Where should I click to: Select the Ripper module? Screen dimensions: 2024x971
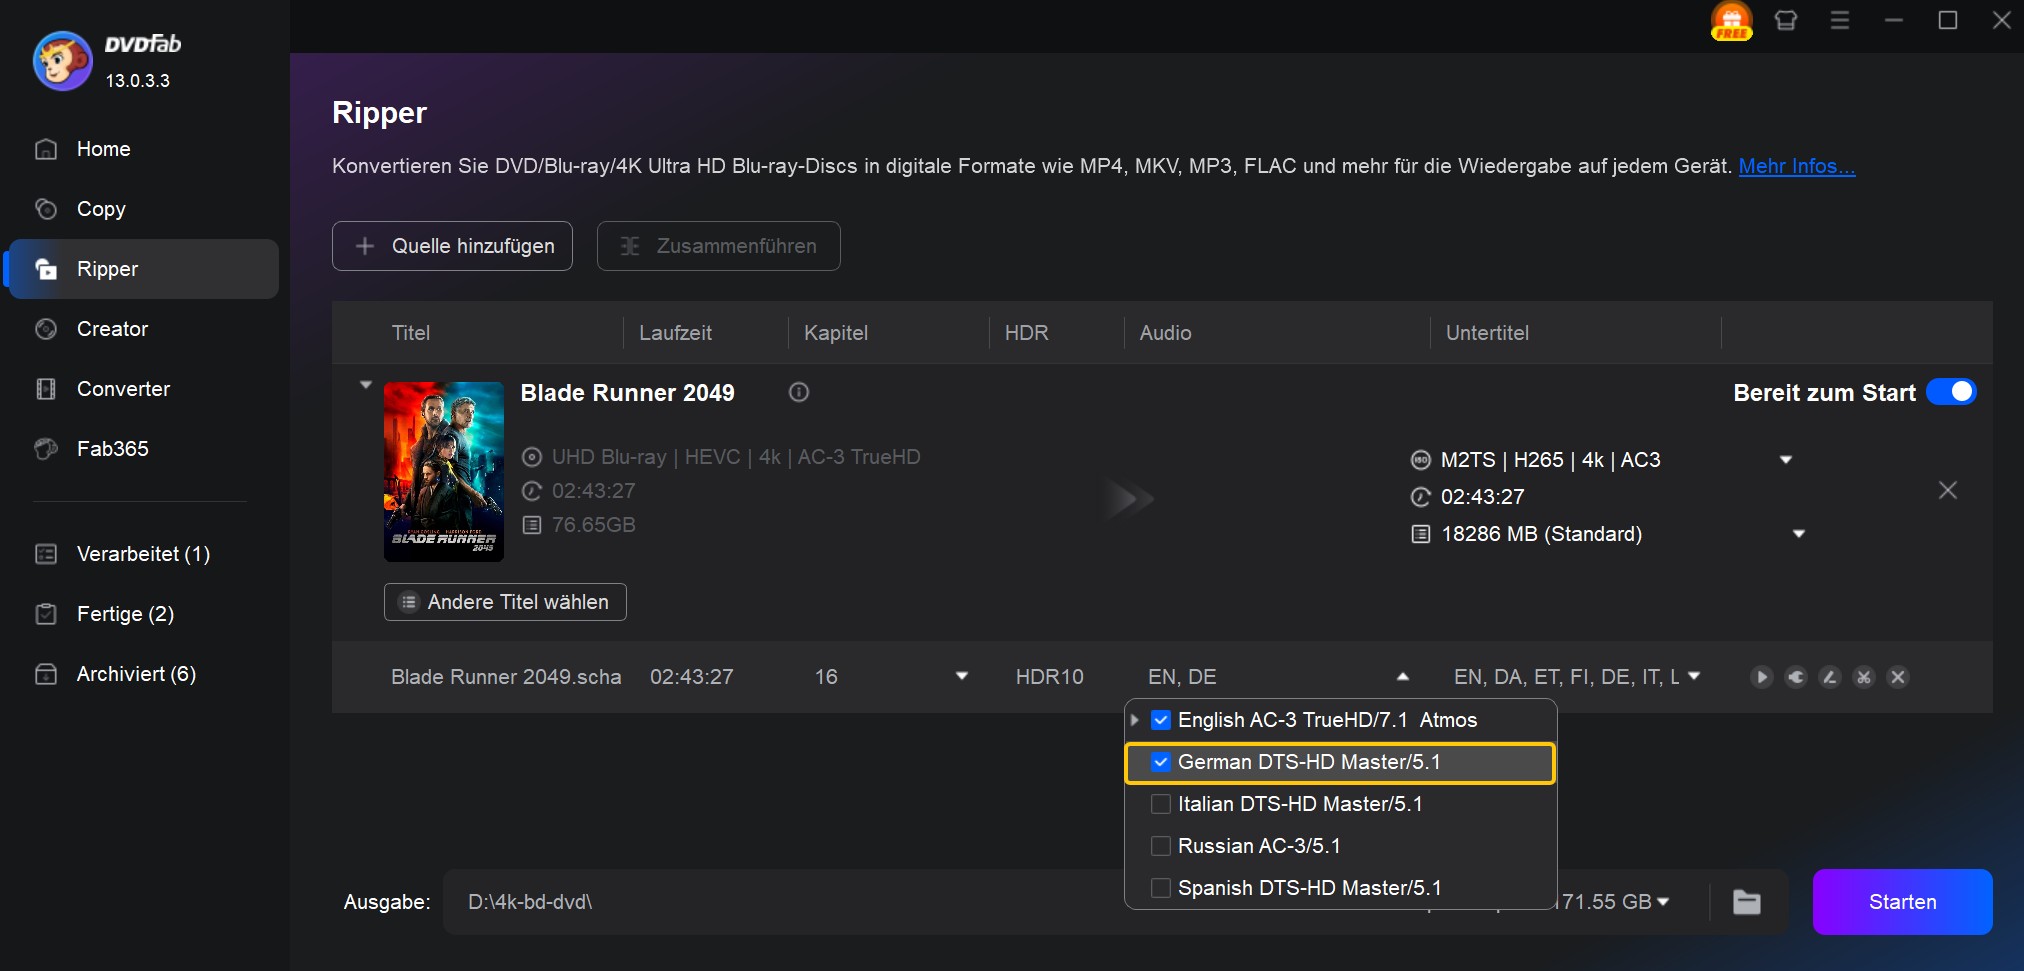tap(143, 269)
